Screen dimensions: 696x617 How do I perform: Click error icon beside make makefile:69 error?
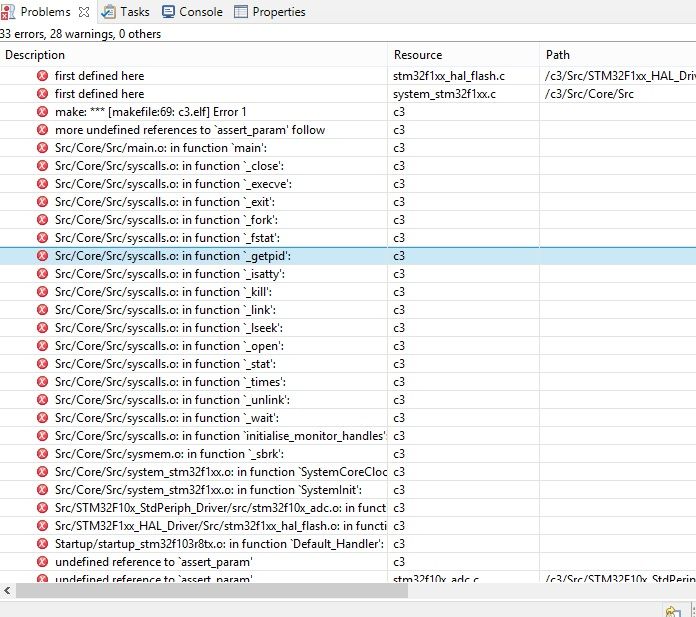pos(42,112)
